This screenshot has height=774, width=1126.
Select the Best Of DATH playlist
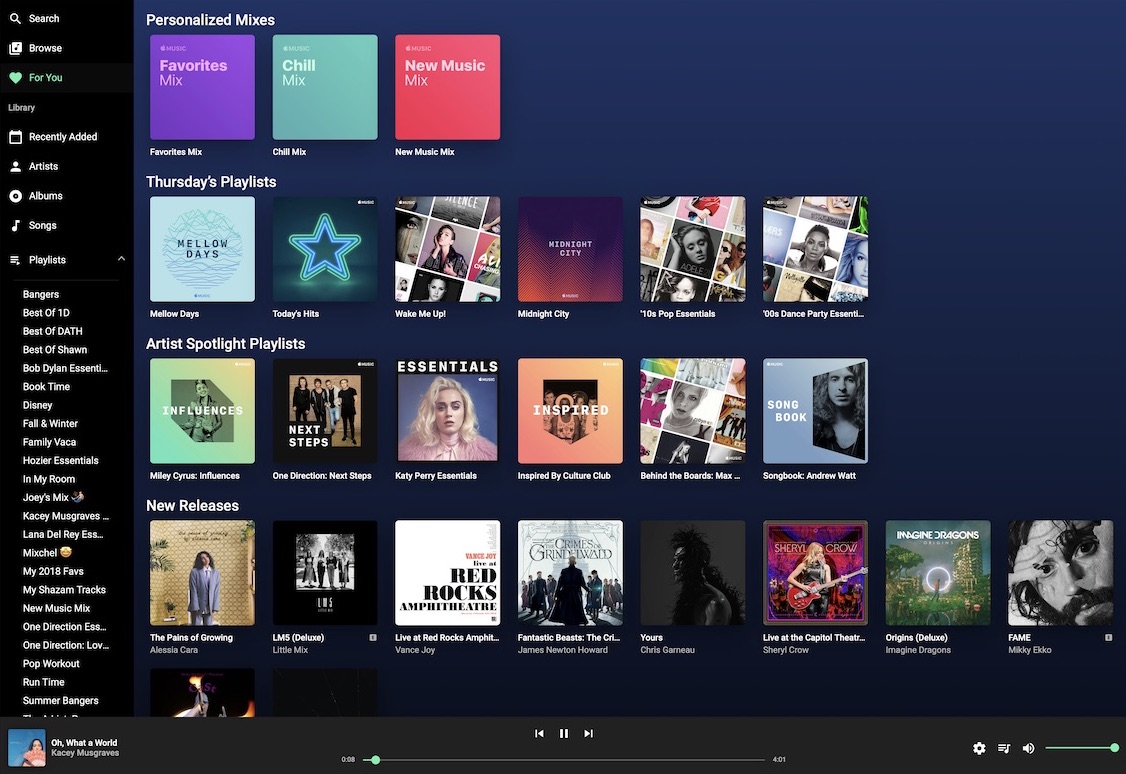click(52, 331)
